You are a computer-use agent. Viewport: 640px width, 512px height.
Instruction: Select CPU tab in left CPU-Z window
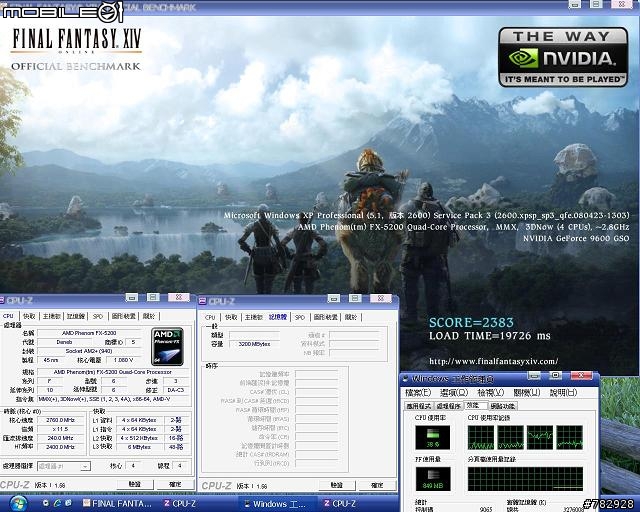click(8, 316)
